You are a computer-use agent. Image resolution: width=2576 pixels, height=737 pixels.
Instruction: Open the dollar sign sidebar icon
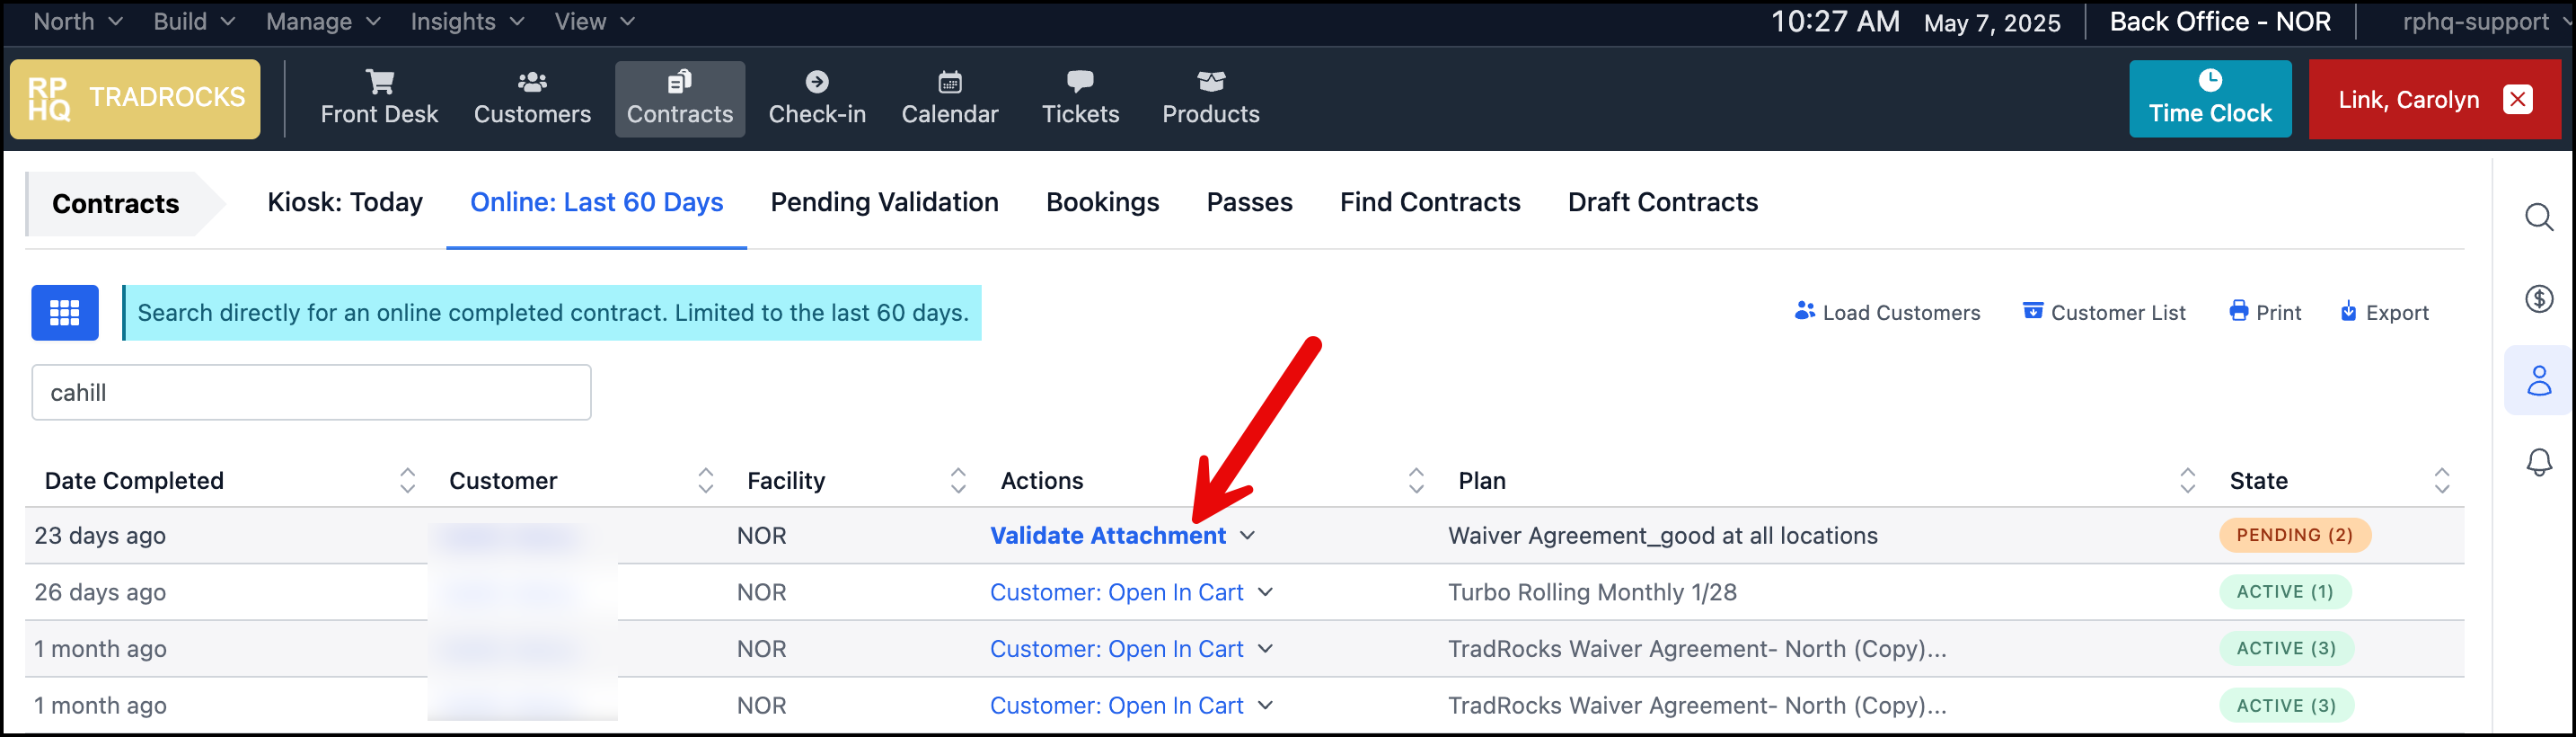pyautogui.click(x=2539, y=299)
